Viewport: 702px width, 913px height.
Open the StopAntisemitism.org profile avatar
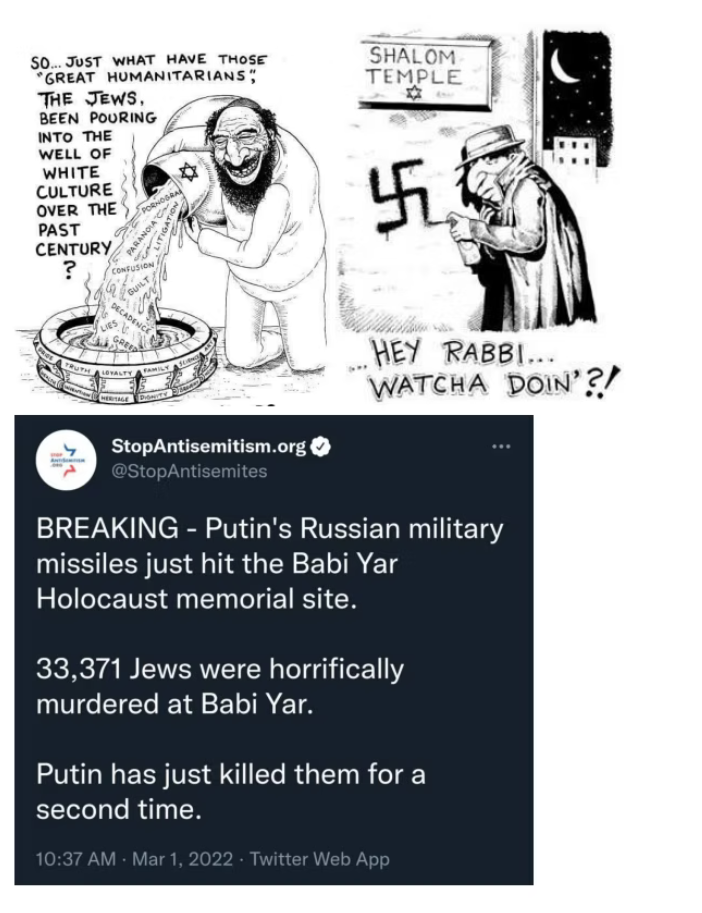click(68, 460)
